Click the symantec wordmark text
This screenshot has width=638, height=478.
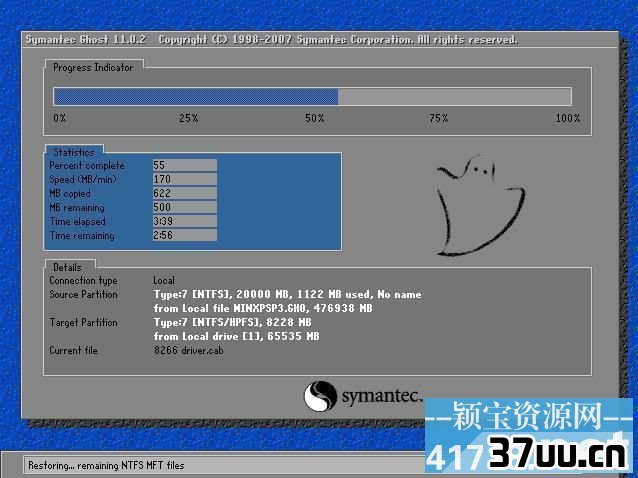pos(381,396)
